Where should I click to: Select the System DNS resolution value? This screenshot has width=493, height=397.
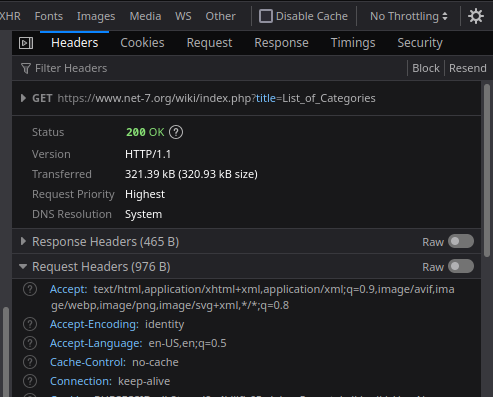coord(143,214)
